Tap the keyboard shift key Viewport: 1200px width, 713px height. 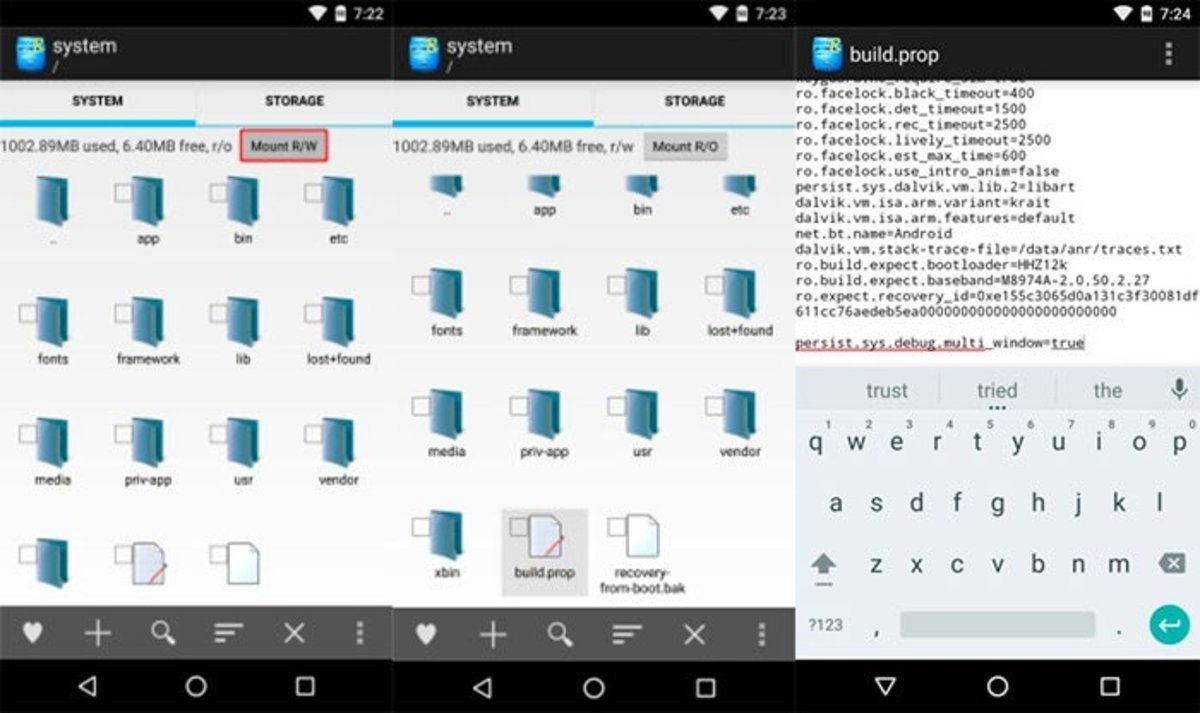click(823, 565)
